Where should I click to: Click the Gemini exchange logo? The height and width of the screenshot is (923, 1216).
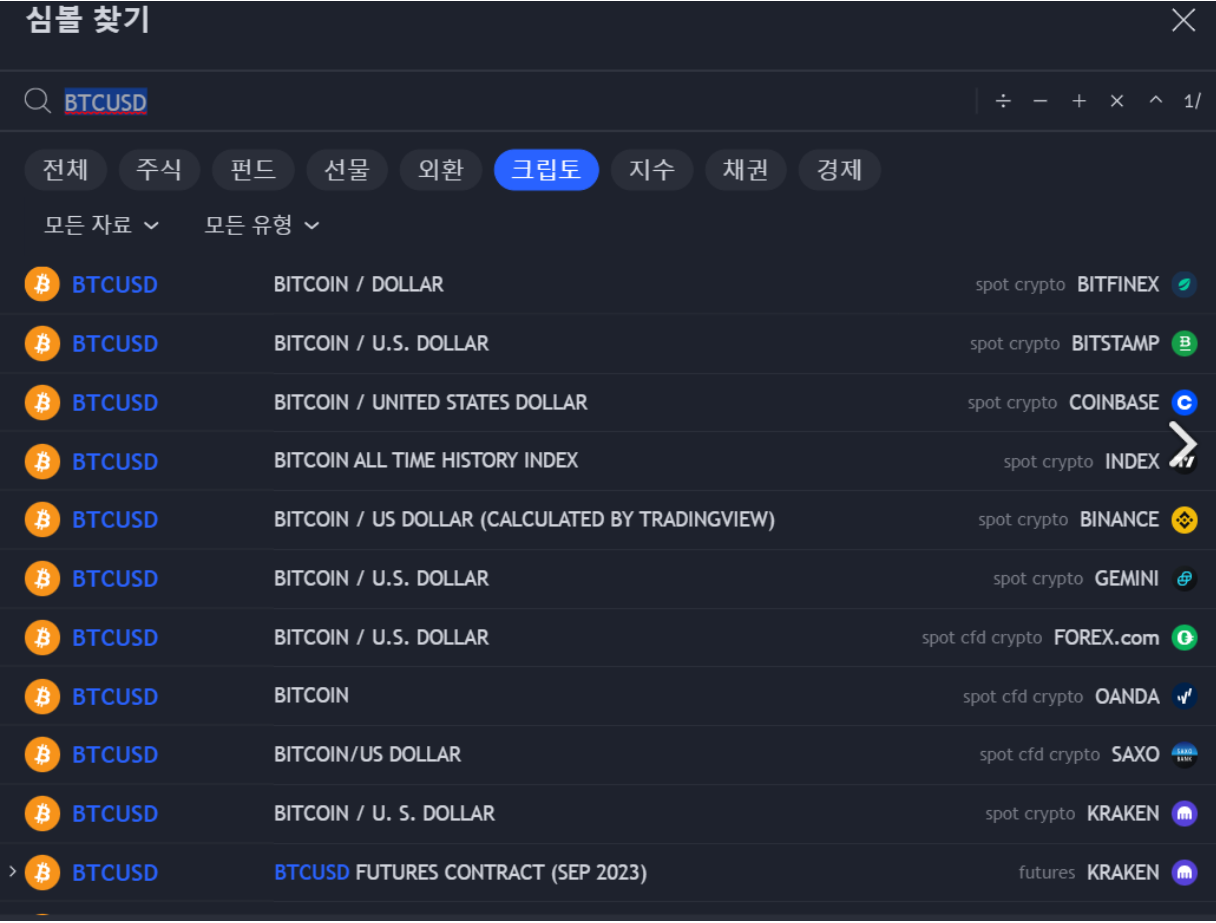pyautogui.click(x=1185, y=578)
